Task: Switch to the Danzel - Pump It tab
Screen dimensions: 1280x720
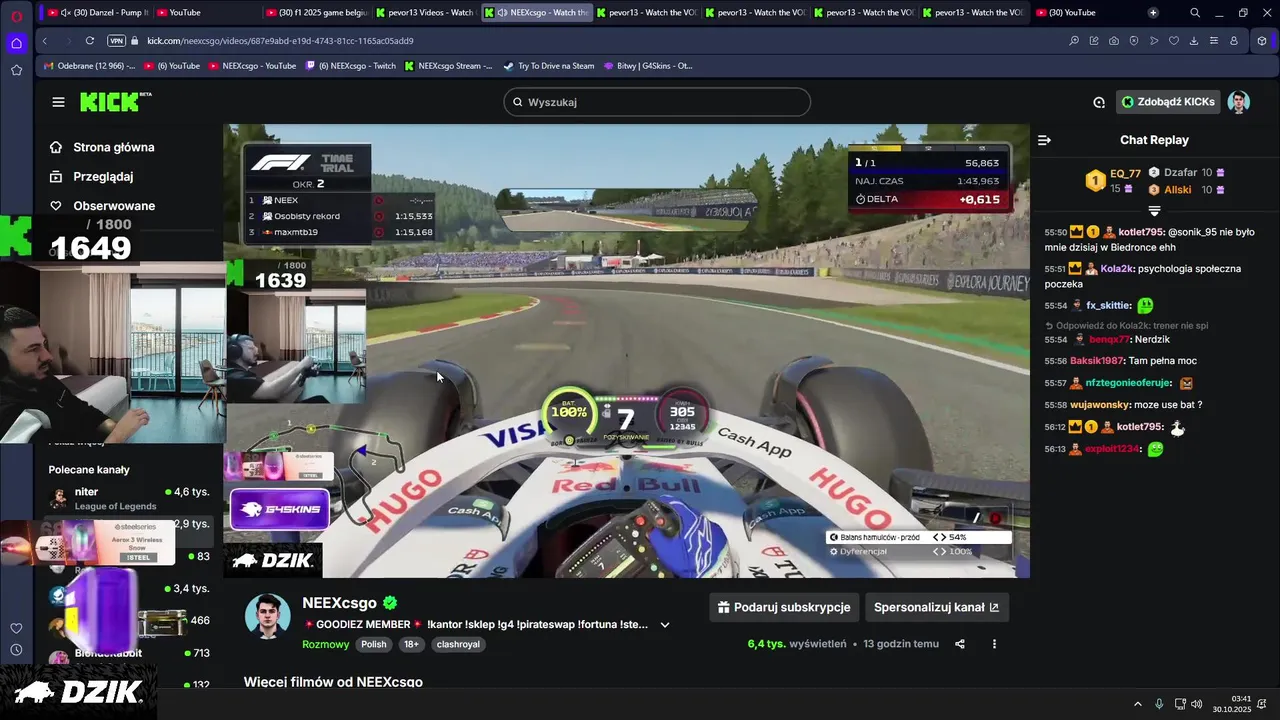Action: (x=97, y=13)
